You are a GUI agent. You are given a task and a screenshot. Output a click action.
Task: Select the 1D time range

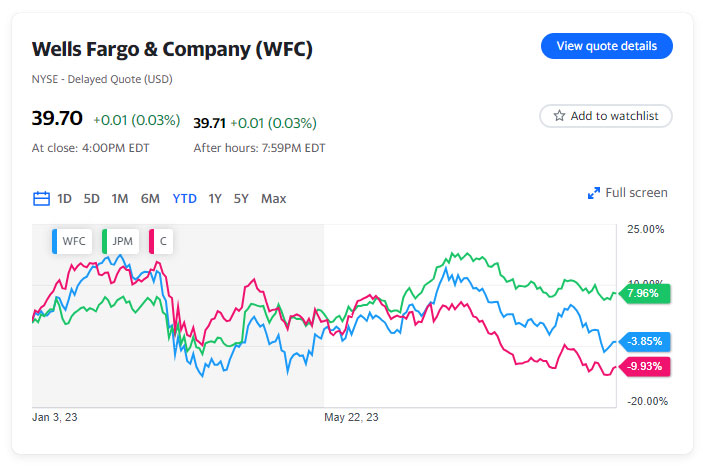click(64, 198)
